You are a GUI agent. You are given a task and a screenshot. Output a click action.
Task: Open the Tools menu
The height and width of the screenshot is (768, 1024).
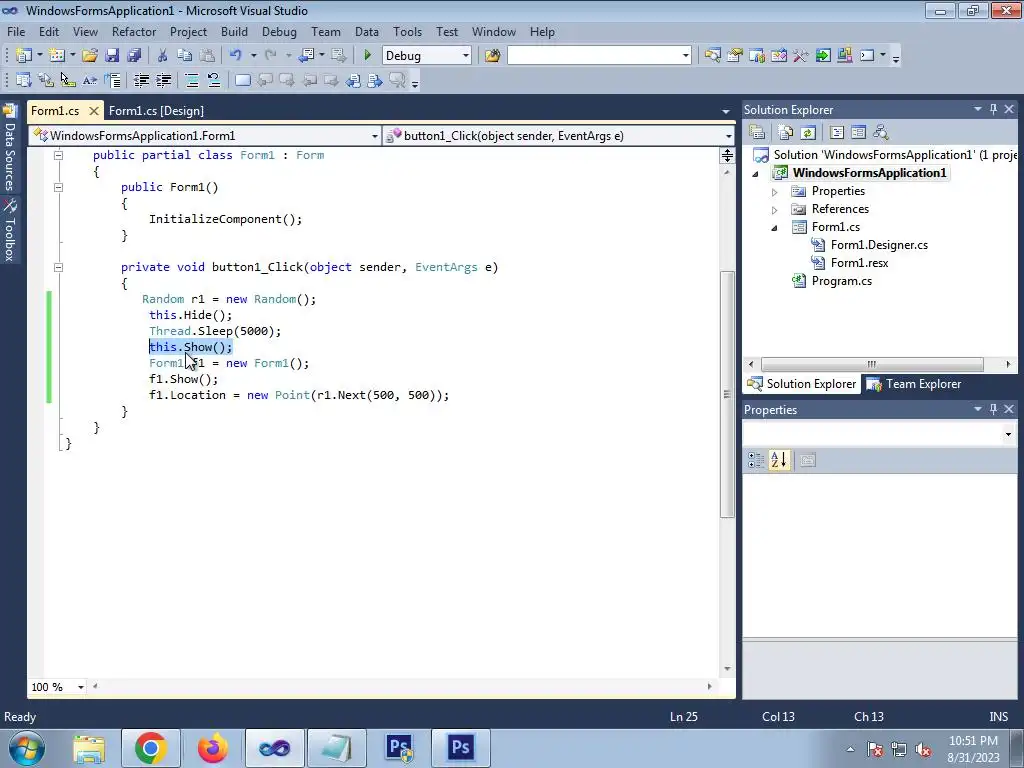tap(407, 31)
